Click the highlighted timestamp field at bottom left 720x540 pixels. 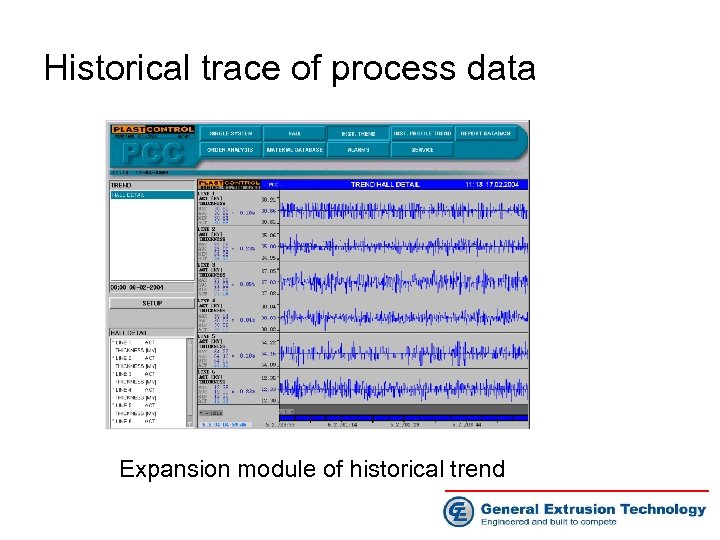point(225,425)
